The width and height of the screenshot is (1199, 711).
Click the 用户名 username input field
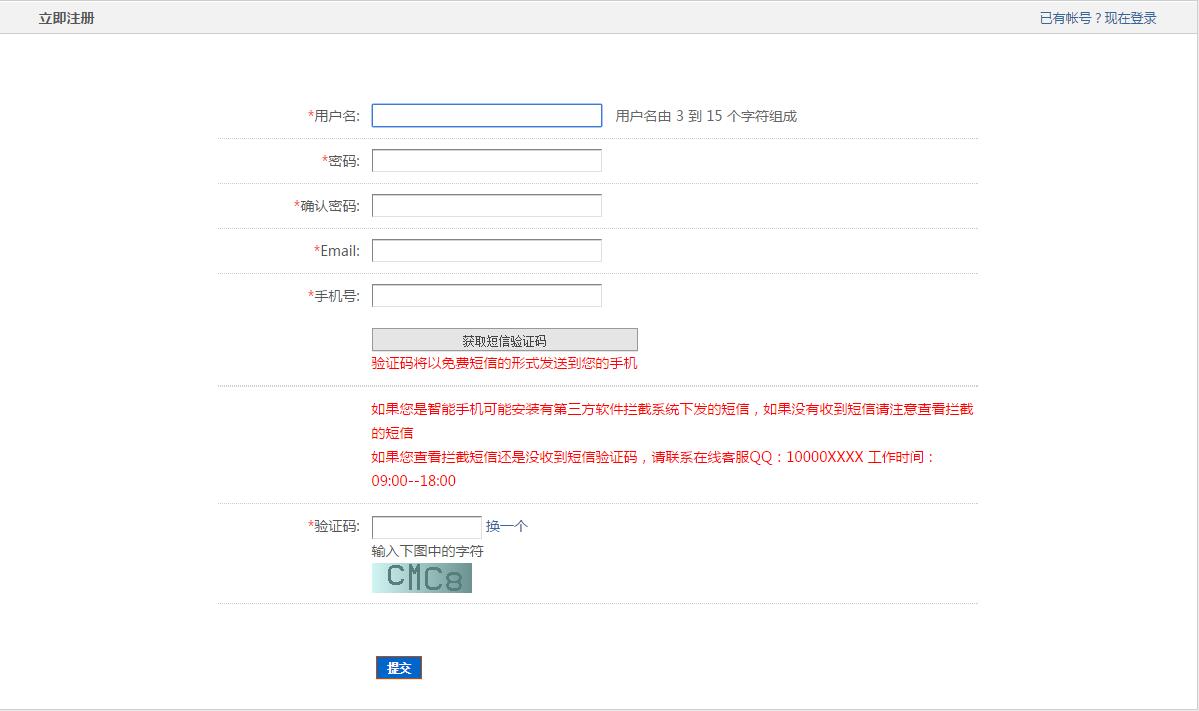(486, 116)
